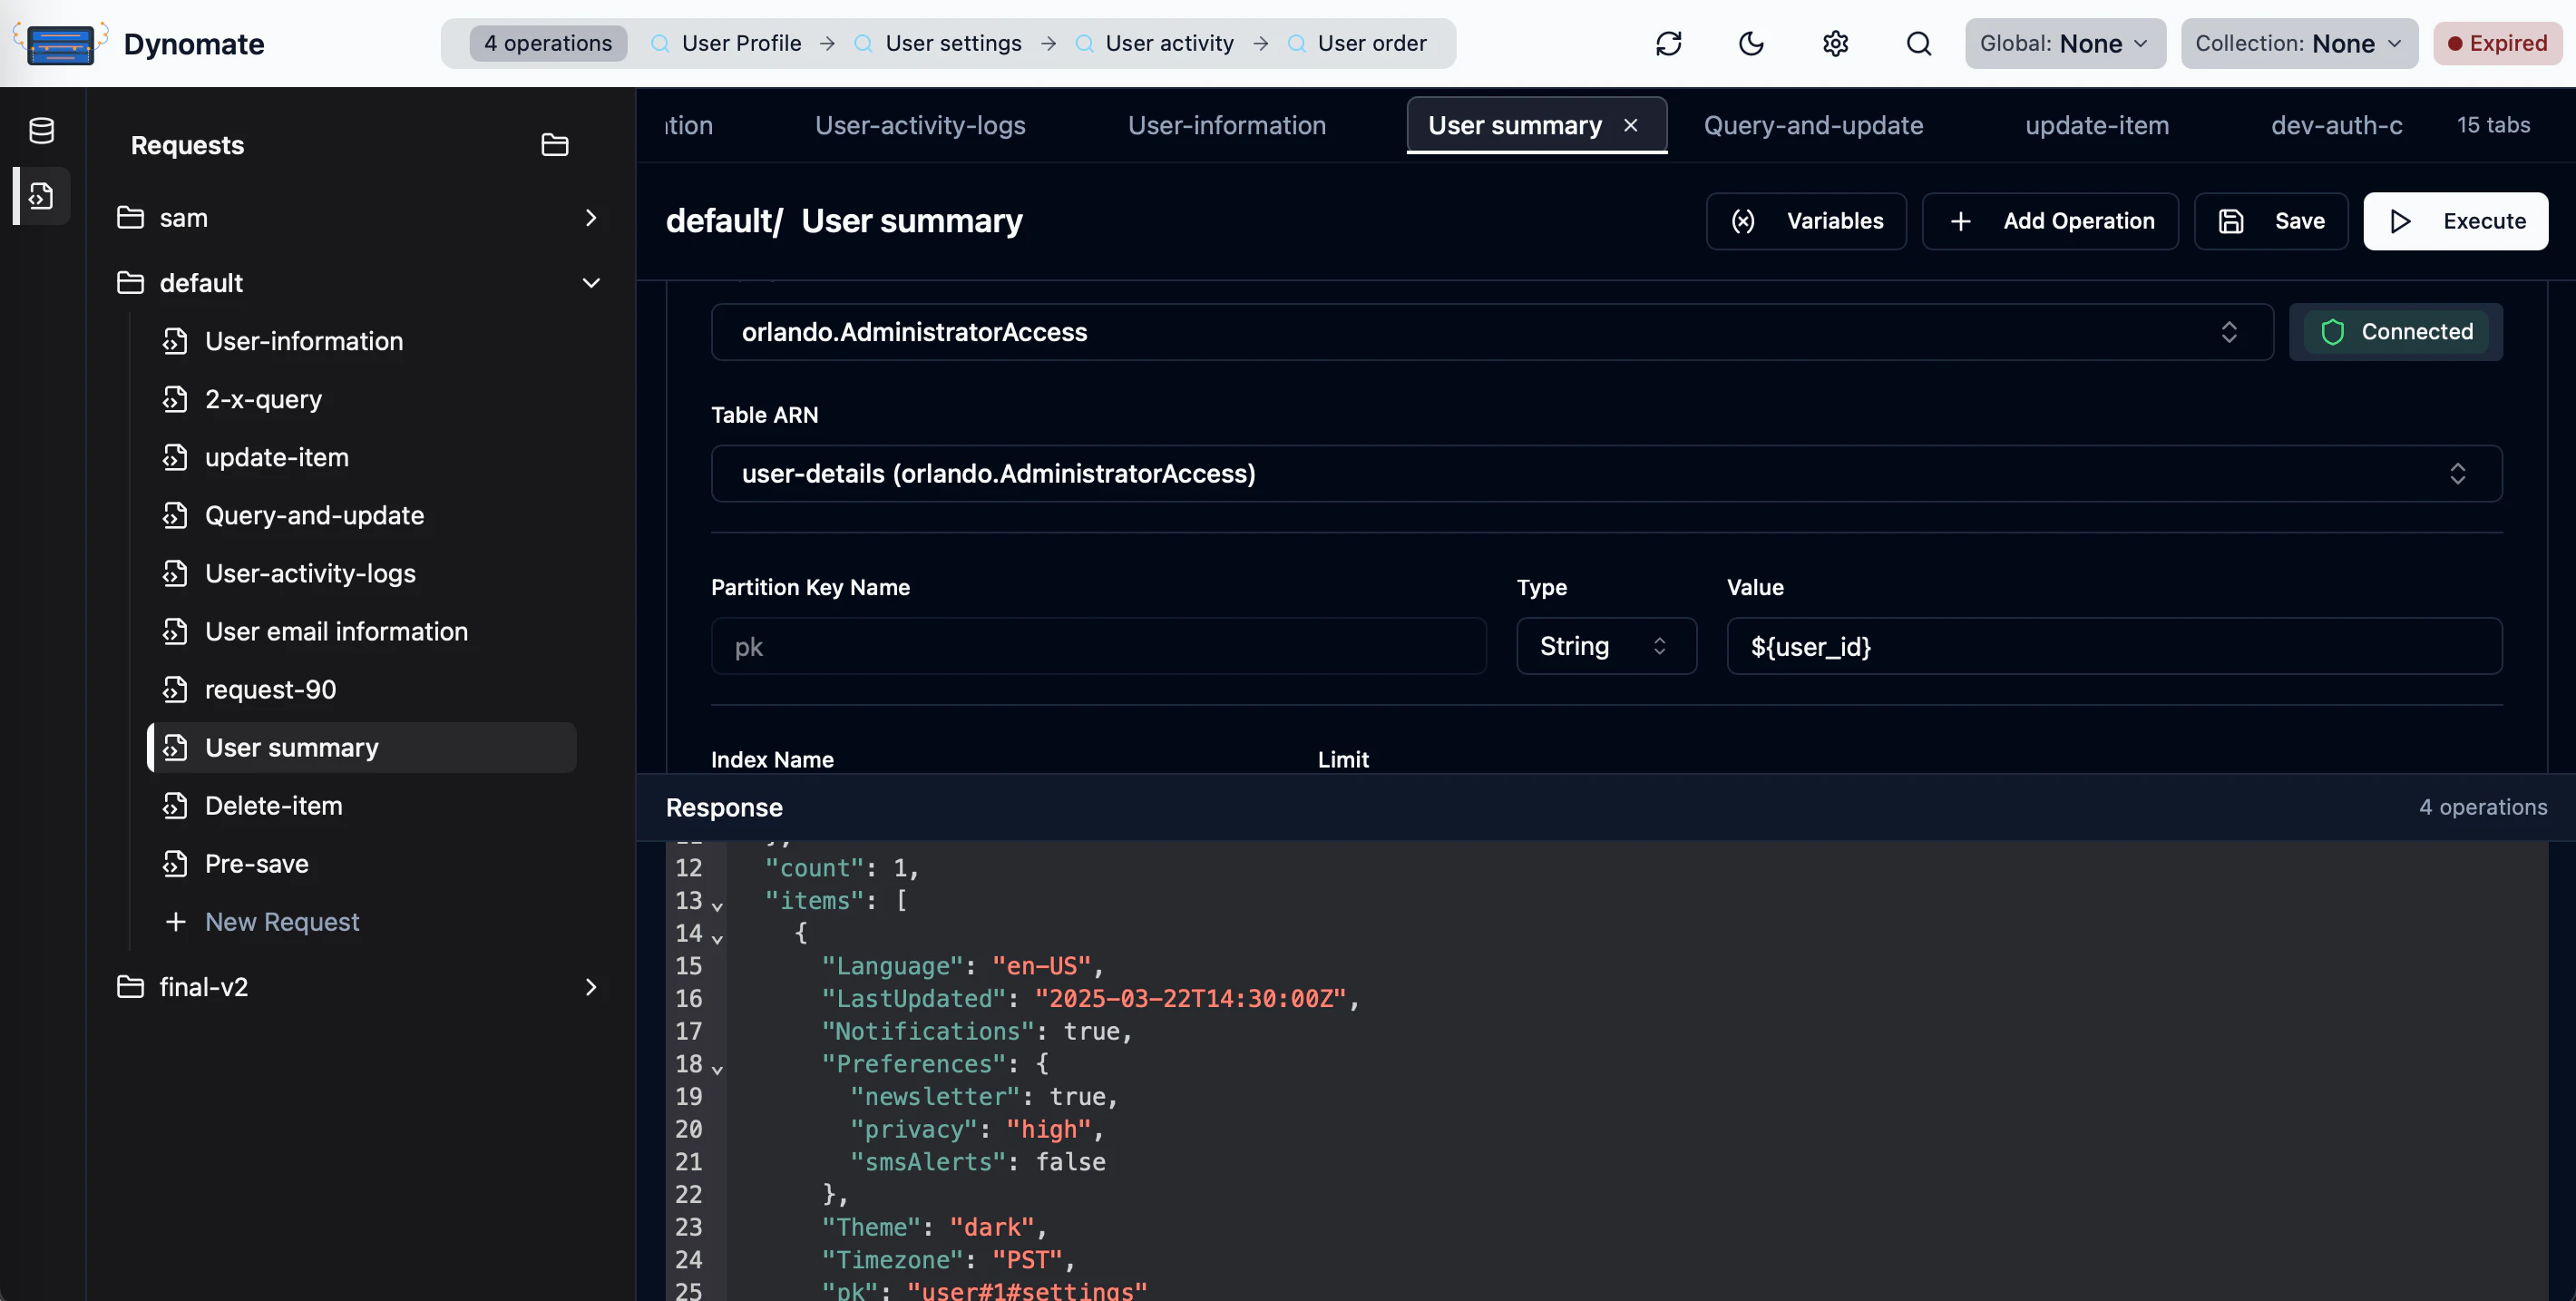Image resolution: width=2576 pixels, height=1301 pixels.
Task: Toggle dark mode with the moon icon
Action: point(1752,43)
